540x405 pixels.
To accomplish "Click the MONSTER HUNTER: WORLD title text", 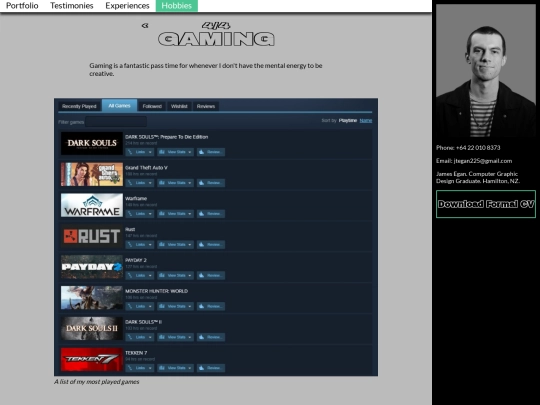I will click(x=156, y=291).
